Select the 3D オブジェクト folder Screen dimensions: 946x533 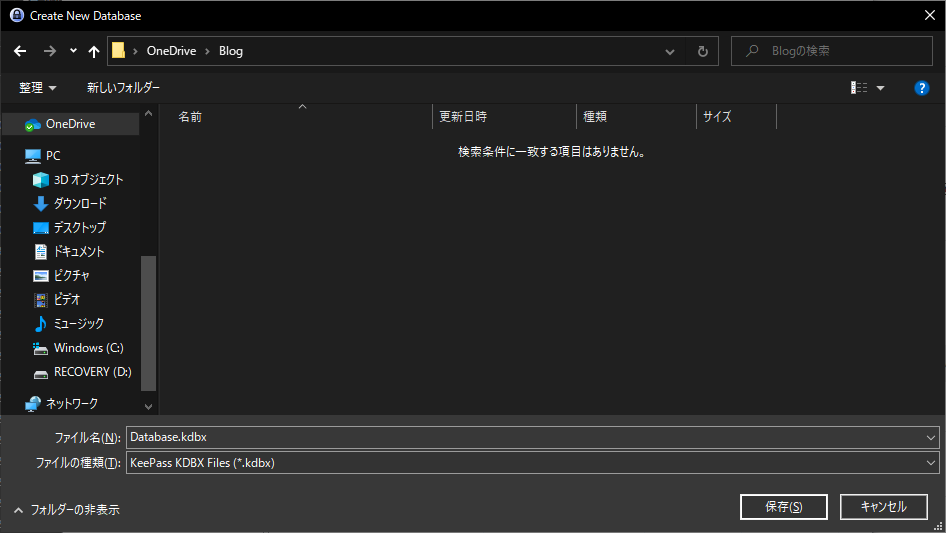(x=88, y=180)
